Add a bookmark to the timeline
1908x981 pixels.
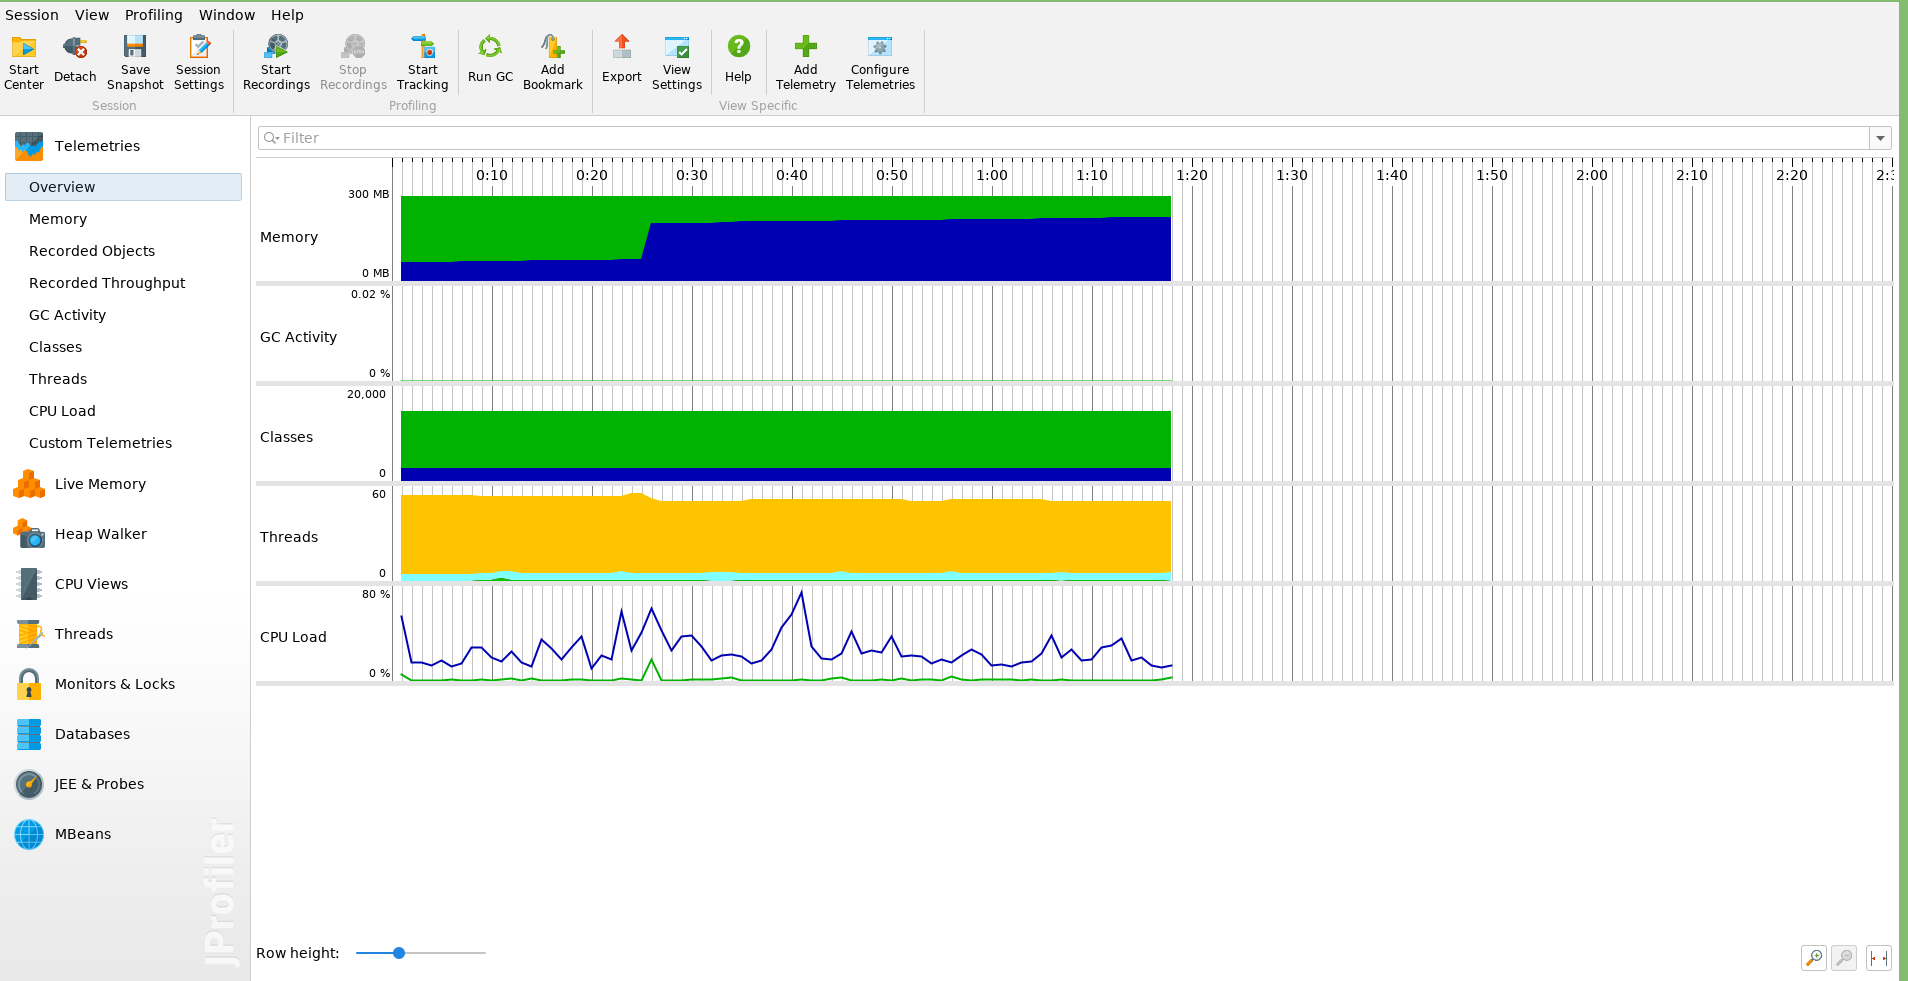click(x=553, y=62)
